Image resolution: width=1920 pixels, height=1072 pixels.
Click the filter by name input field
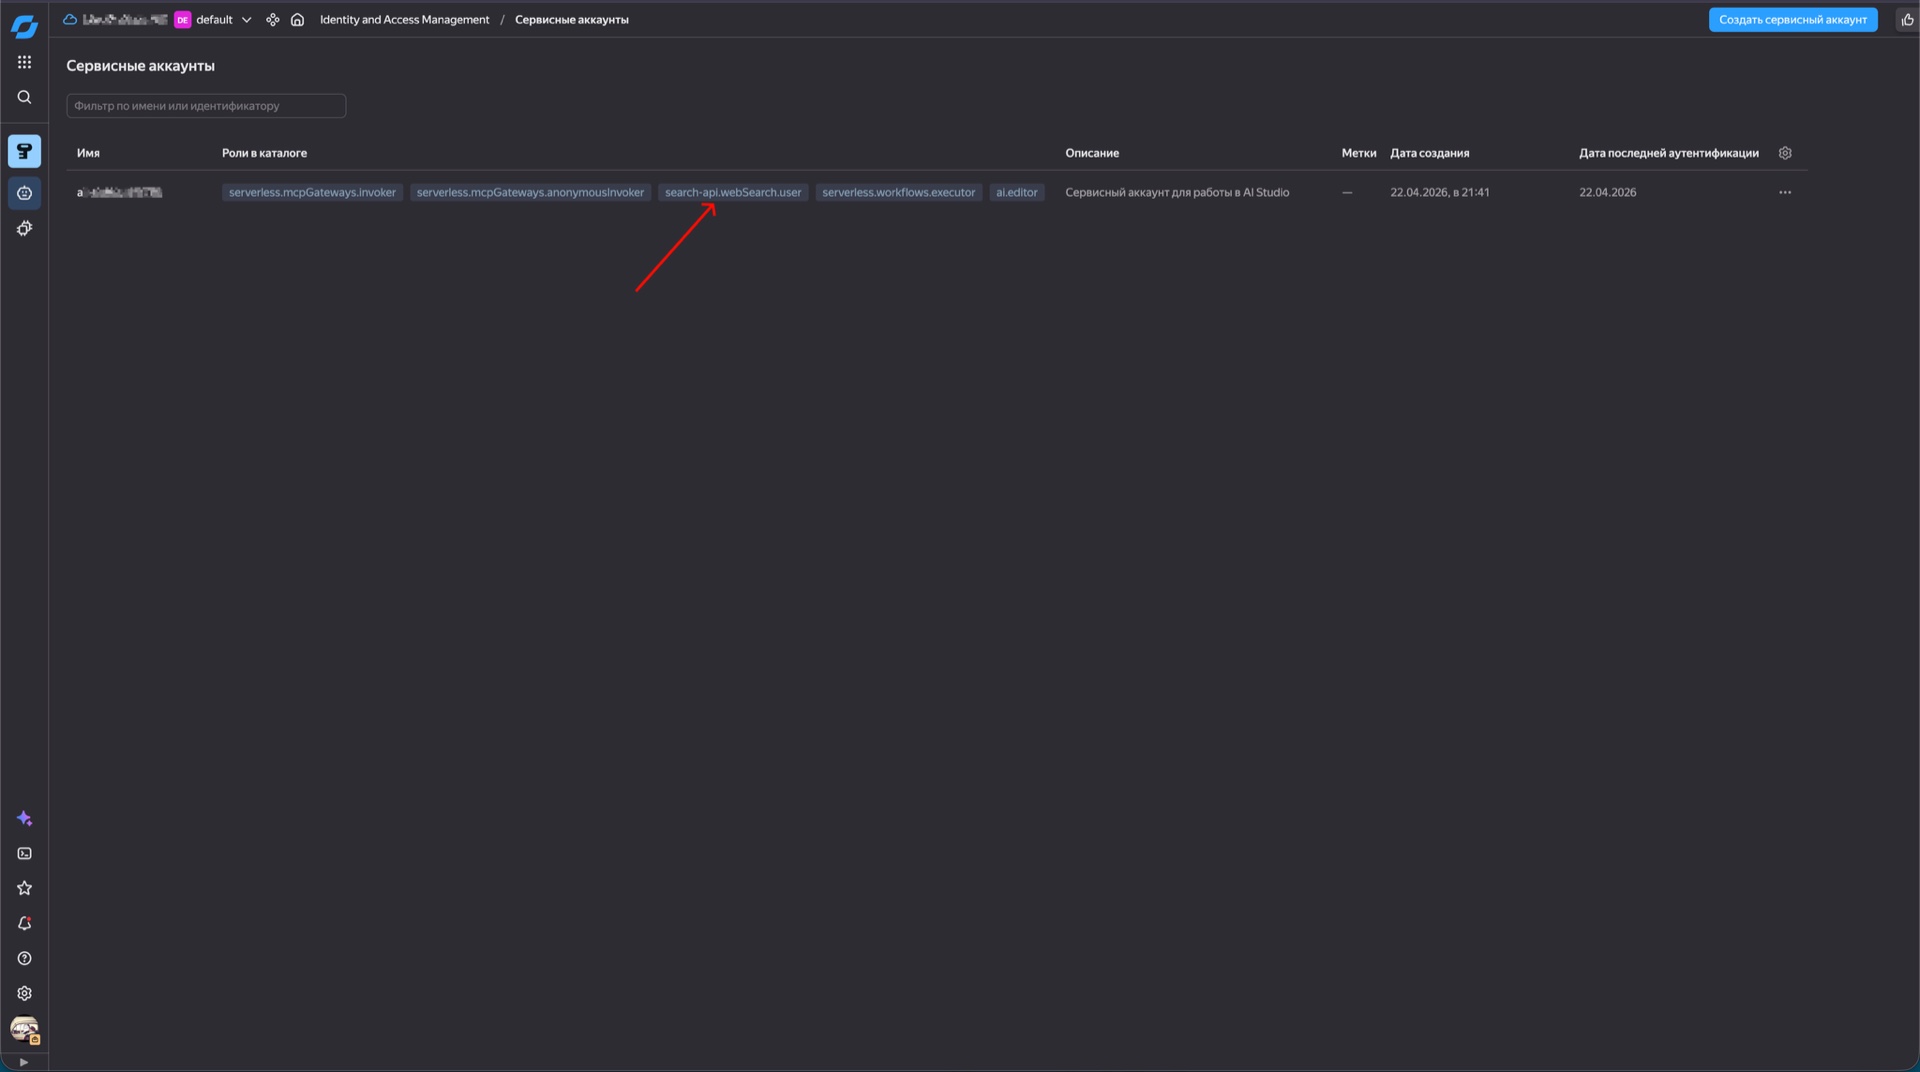[205, 105]
